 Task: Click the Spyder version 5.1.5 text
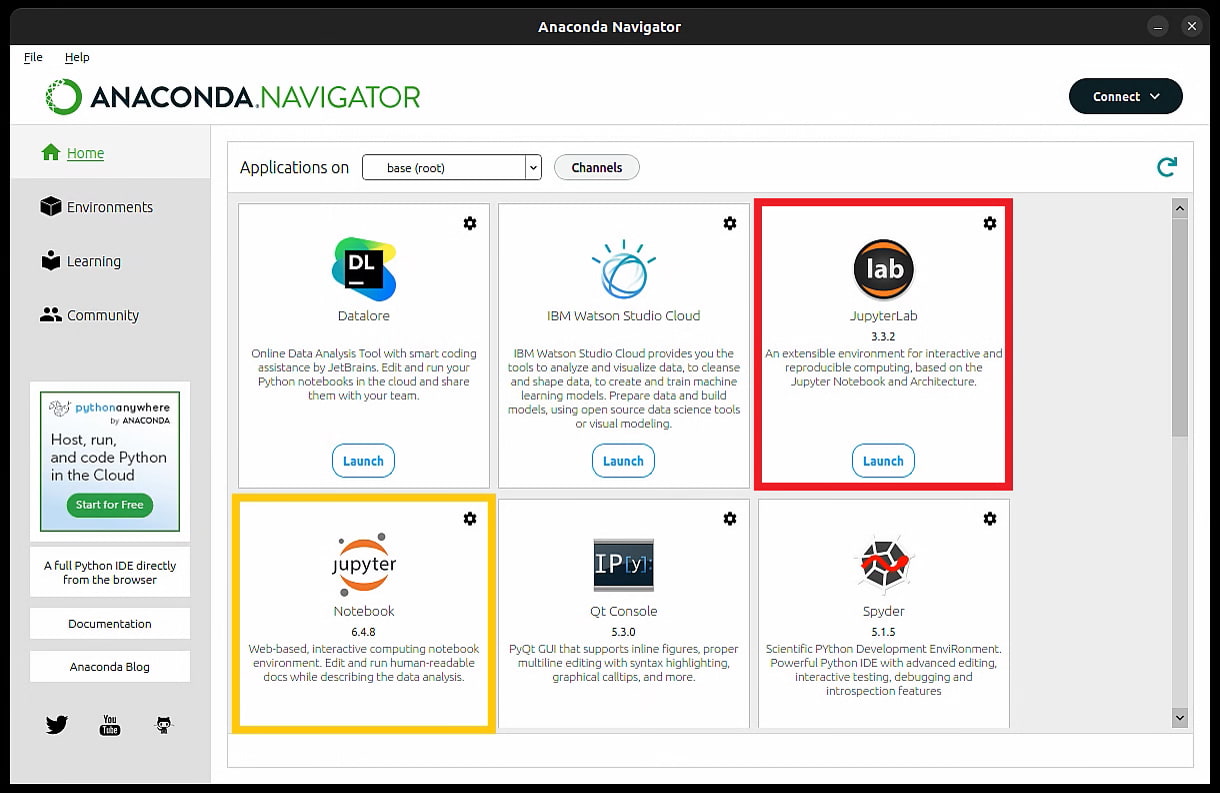coord(884,632)
